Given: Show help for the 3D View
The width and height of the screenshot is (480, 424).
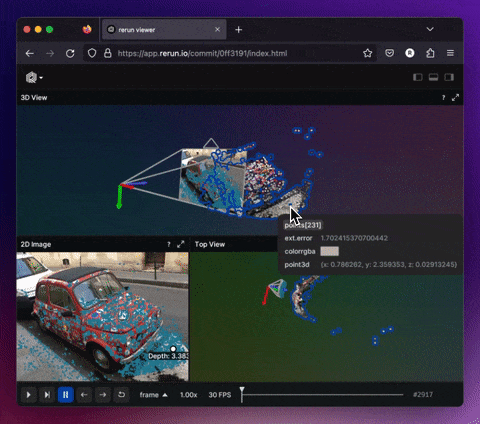Looking at the screenshot, I should pos(443,98).
